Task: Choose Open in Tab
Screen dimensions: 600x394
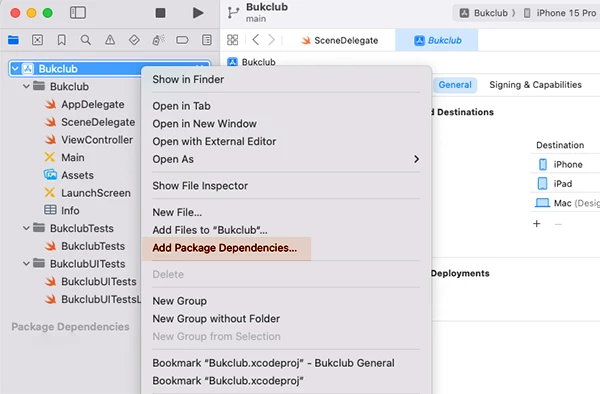Action: (x=286, y=106)
